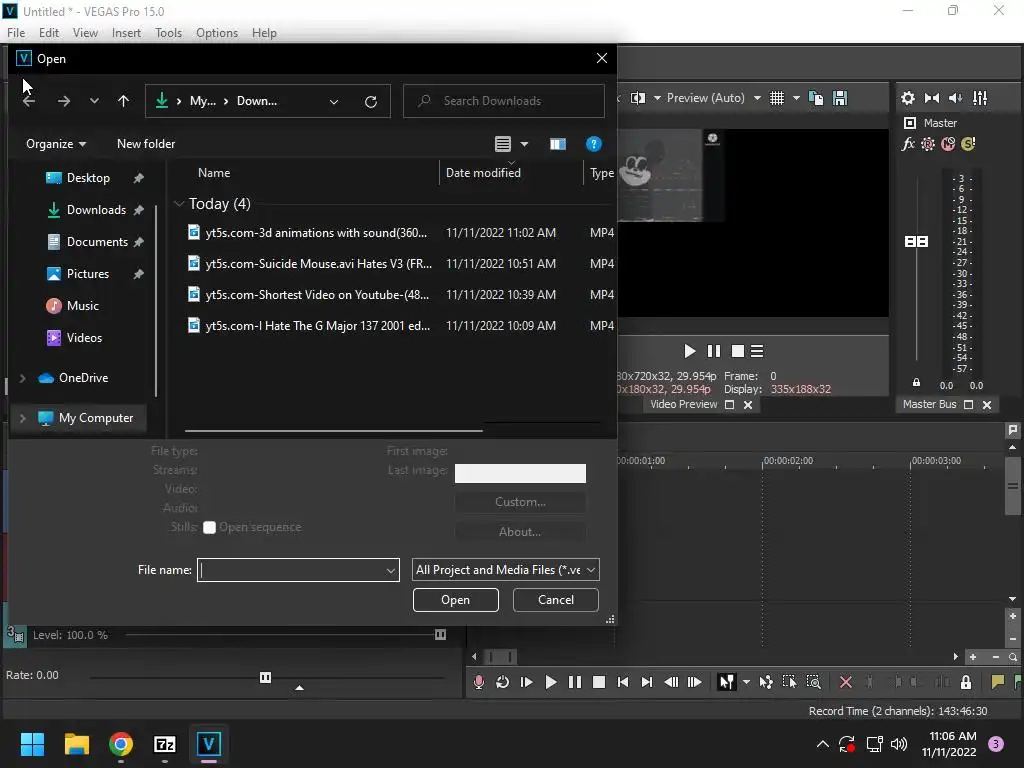Open Chrome from the taskbar

click(x=121, y=744)
